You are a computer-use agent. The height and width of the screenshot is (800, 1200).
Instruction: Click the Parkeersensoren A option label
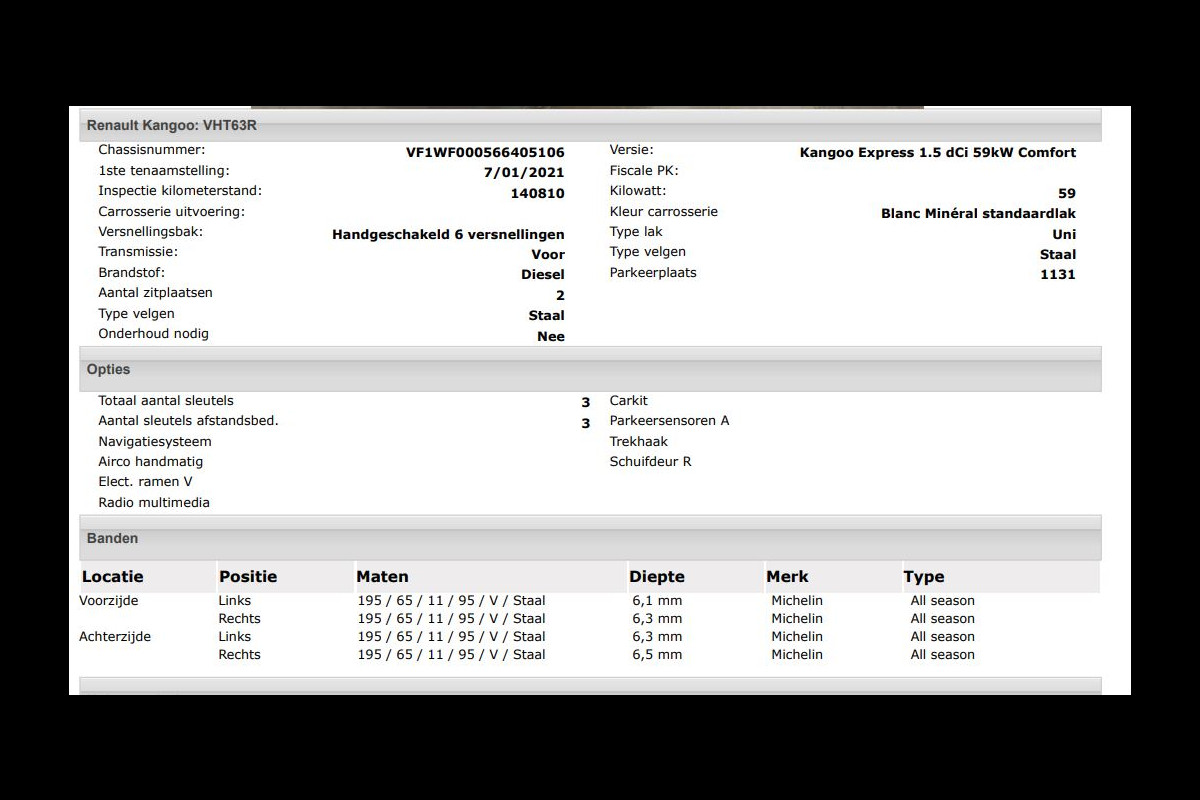click(x=669, y=421)
